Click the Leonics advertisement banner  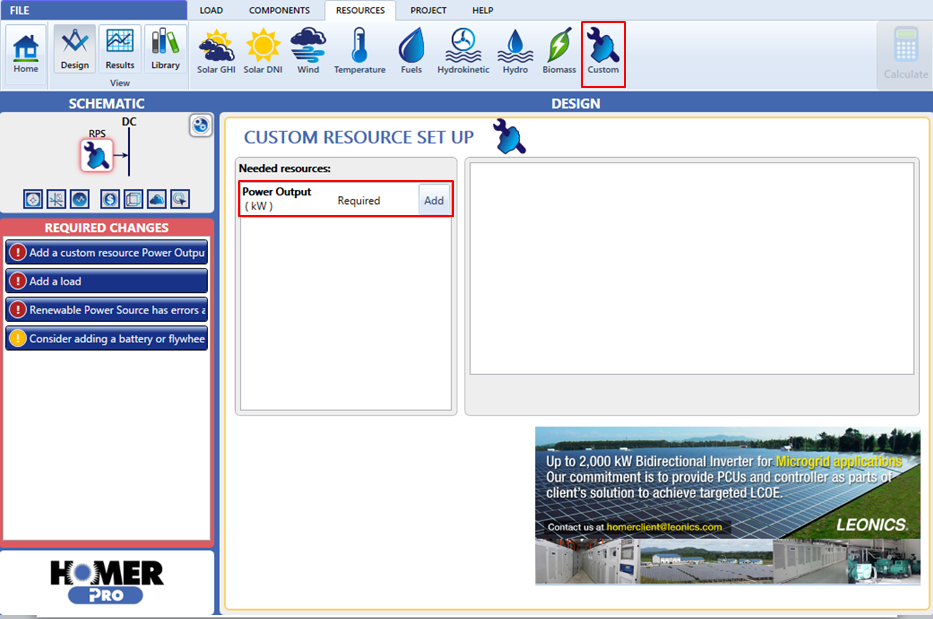pyautogui.click(x=727, y=505)
